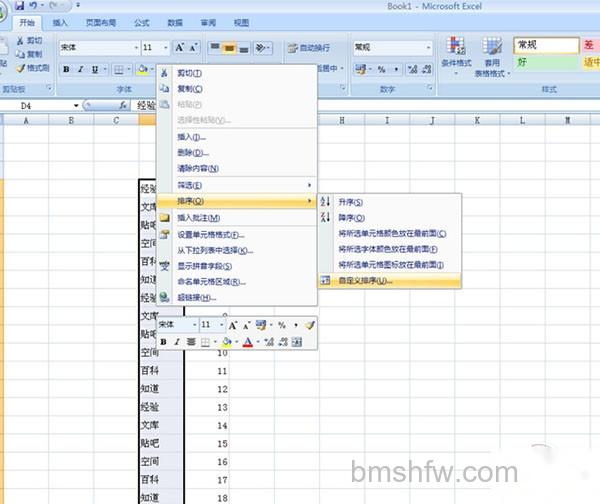This screenshot has width=600, height=504.
Task: Open the number format dropdown
Action: tap(429, 47)
